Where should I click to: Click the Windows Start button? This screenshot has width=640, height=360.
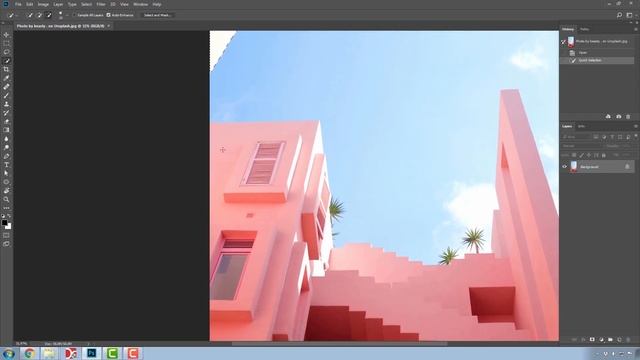pyautogui.click(x=8, y=353)
